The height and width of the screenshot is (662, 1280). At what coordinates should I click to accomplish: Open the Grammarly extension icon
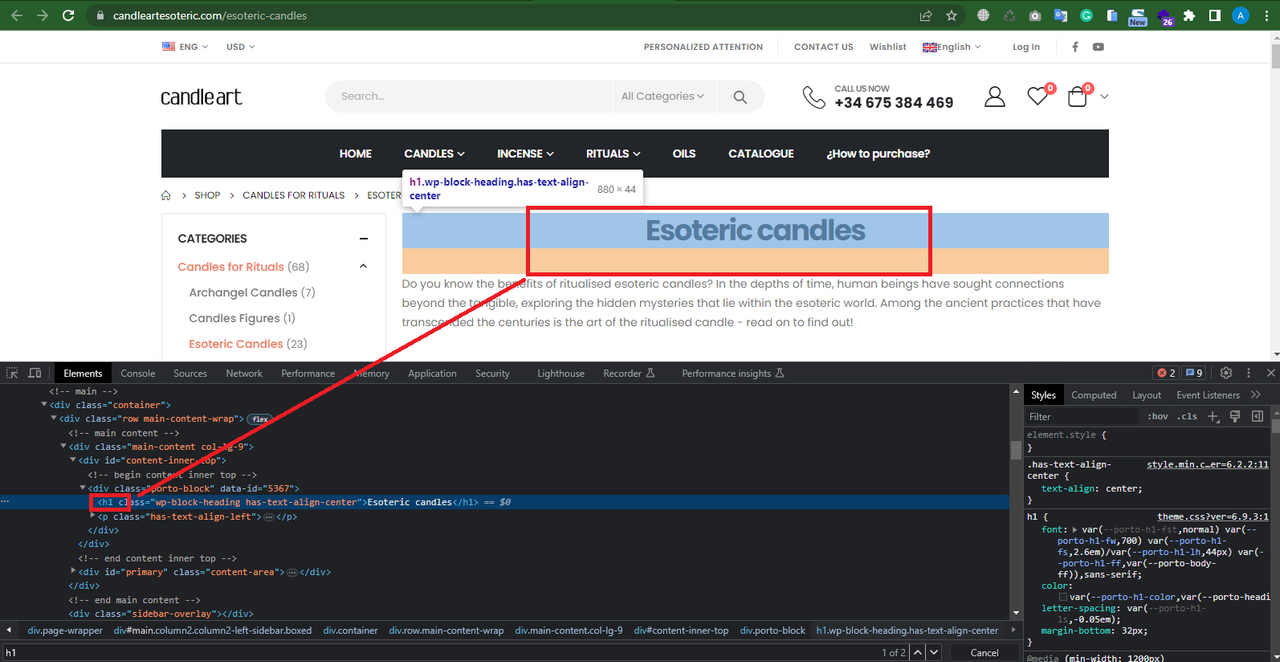coord(1087,16)
